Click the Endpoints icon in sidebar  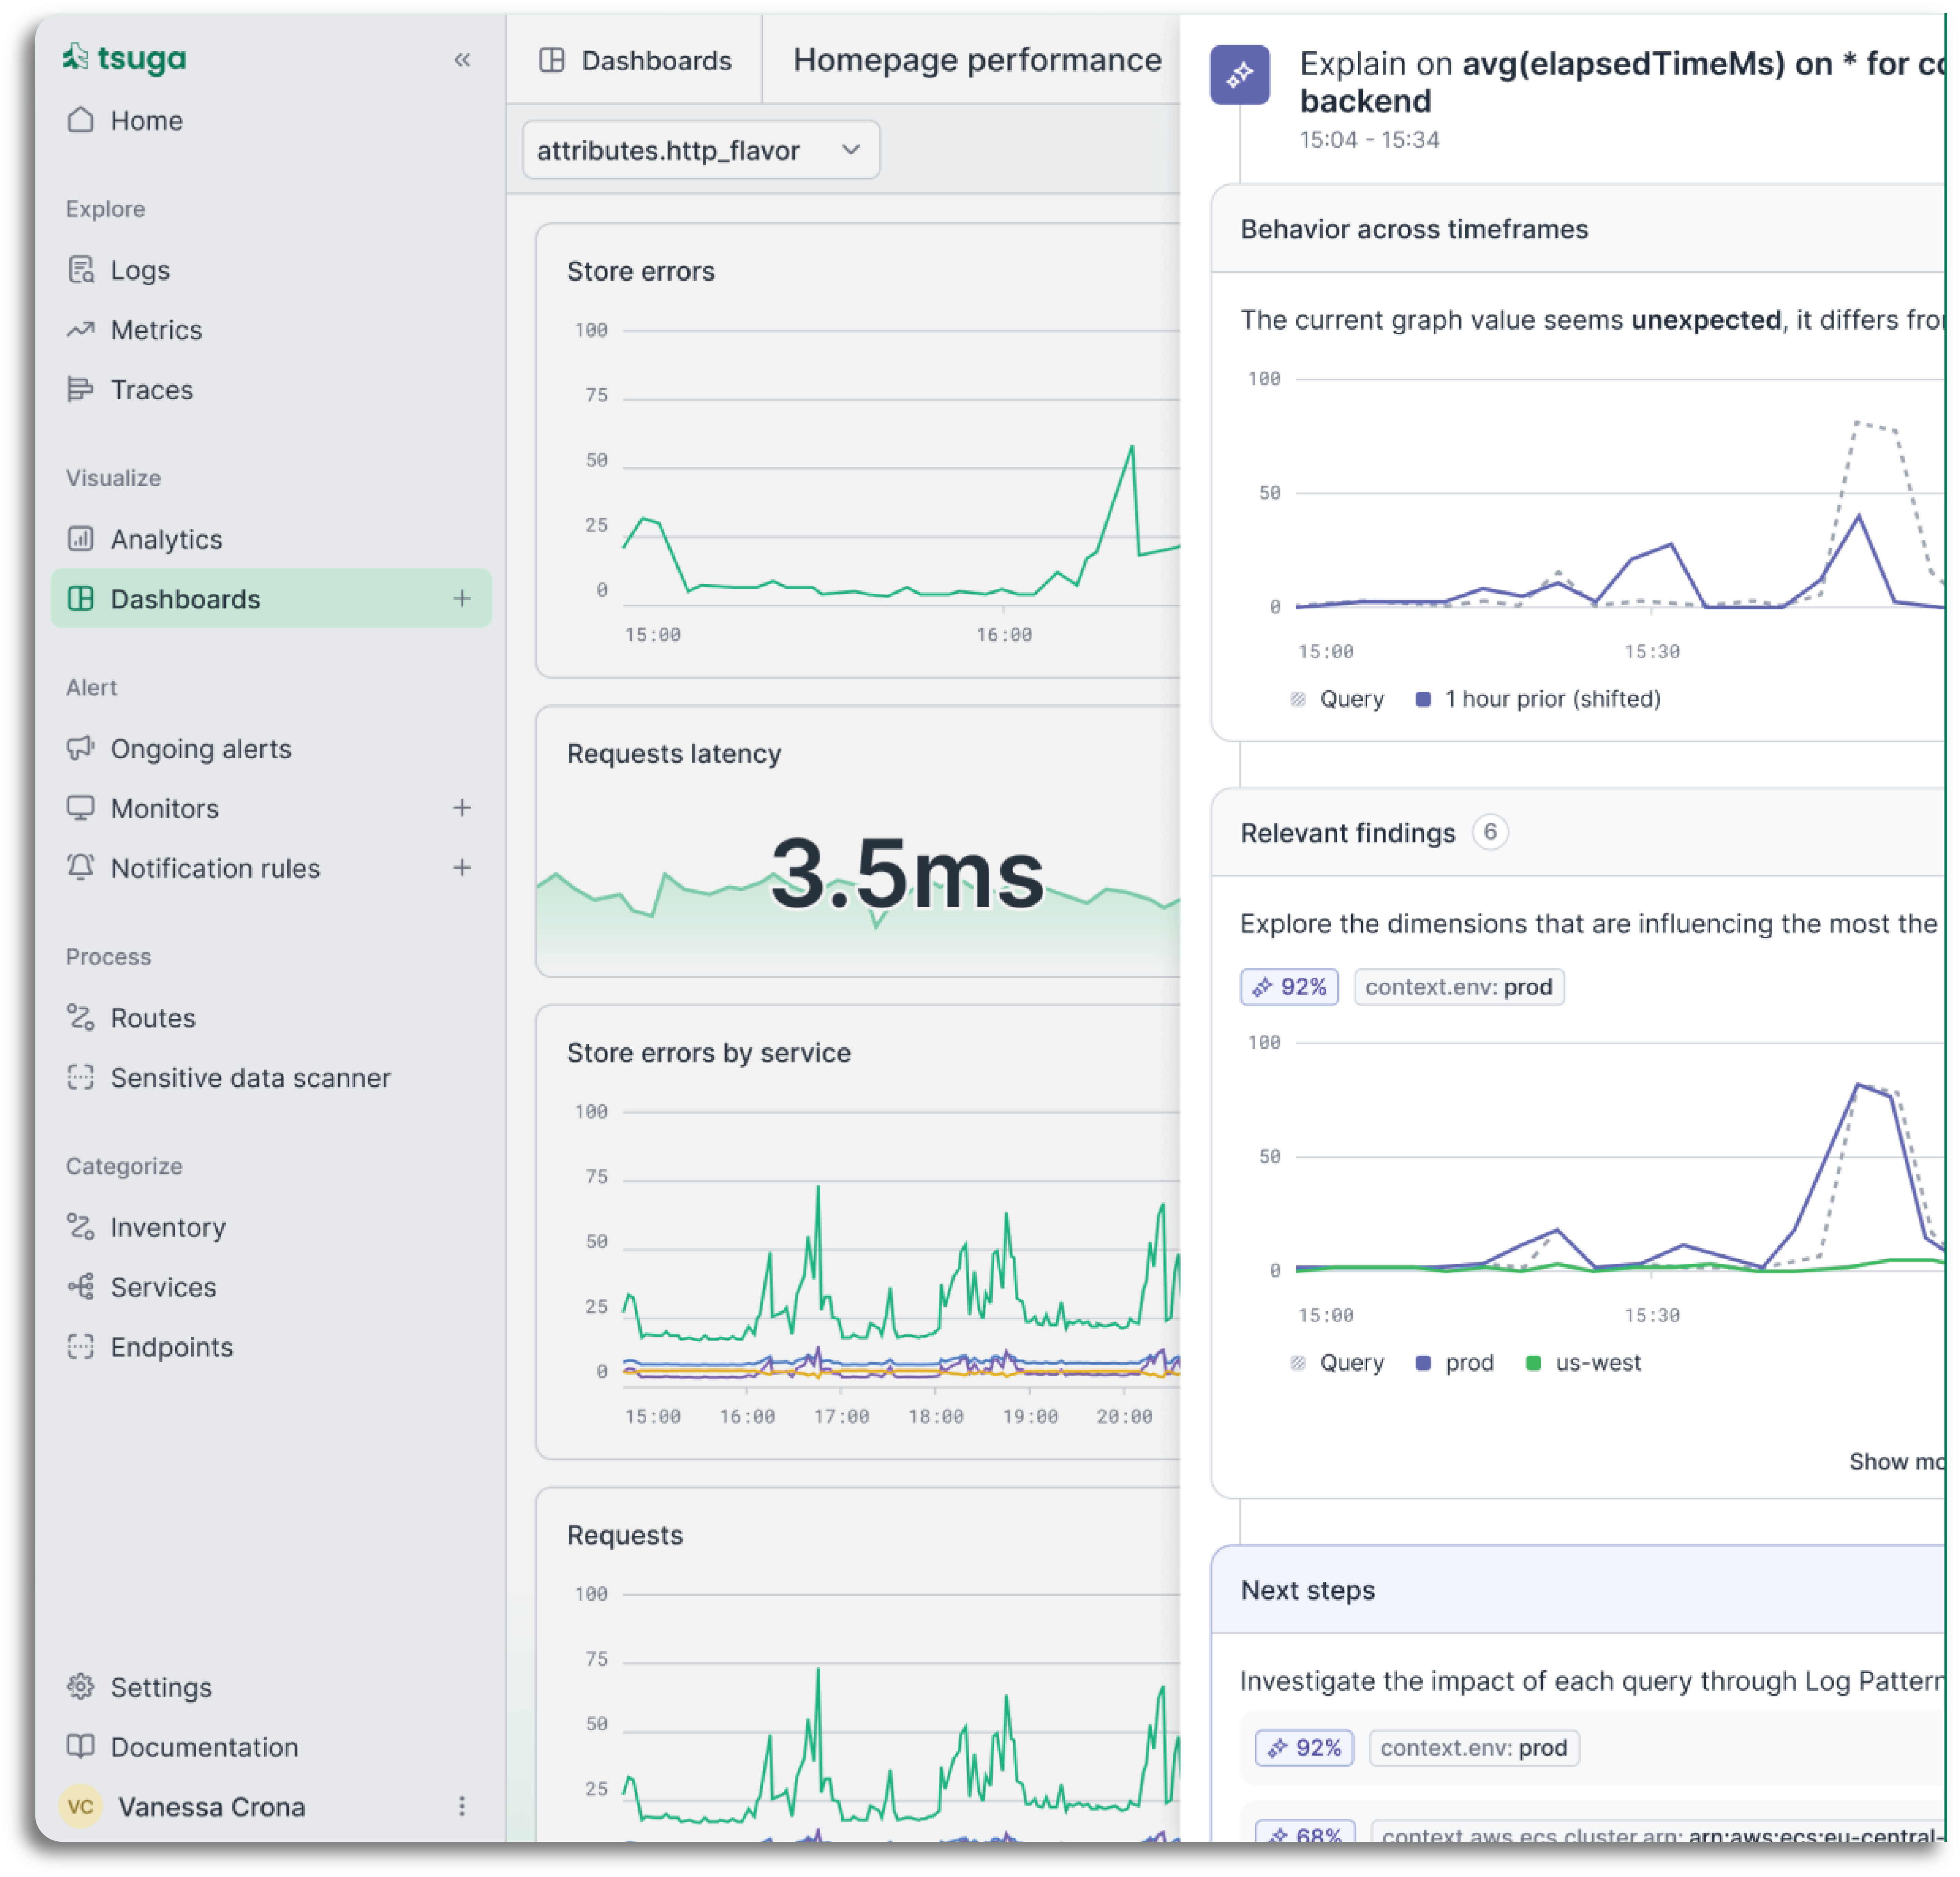(80, 1347)
